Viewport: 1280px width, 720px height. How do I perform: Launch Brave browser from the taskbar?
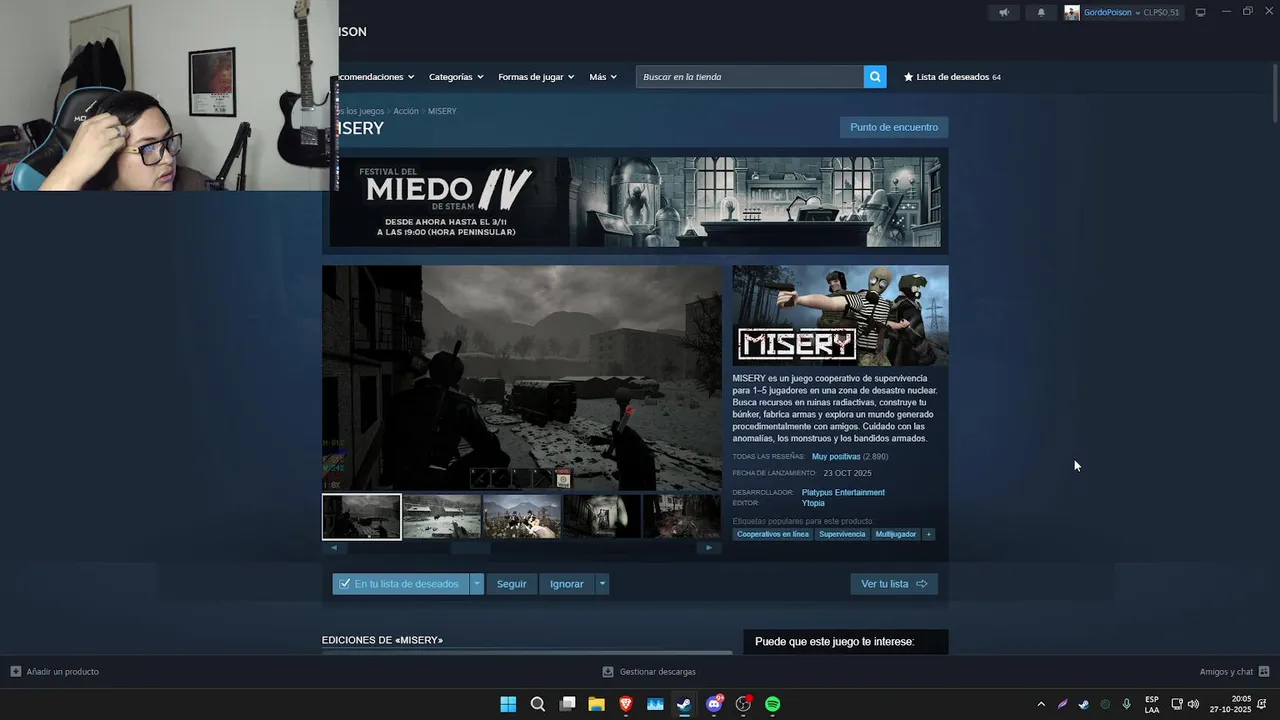(x=626, y=704)
